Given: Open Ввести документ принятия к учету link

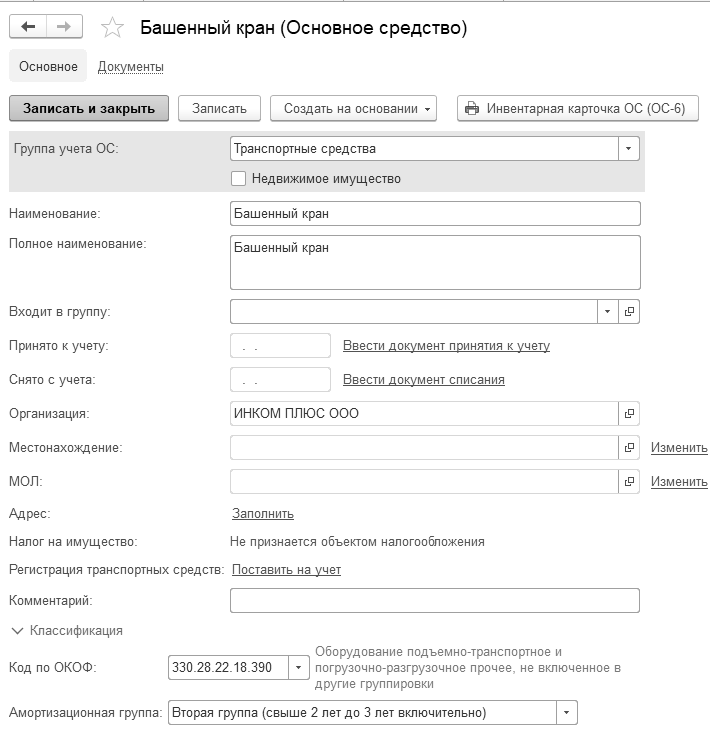Looking at the screenshot, I should tap(446, 346).
